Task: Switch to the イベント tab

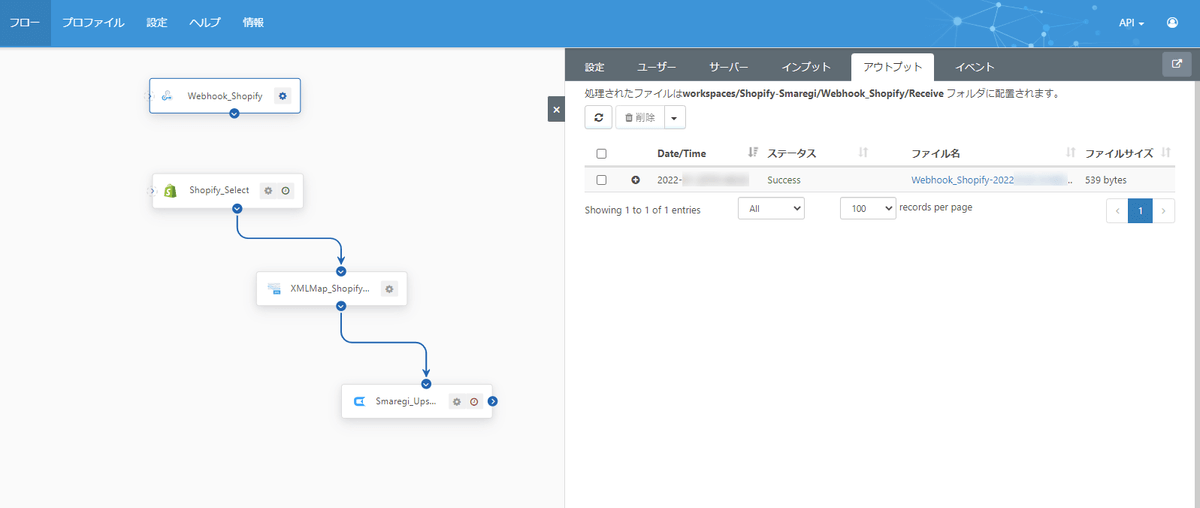Action: [974, 67]
